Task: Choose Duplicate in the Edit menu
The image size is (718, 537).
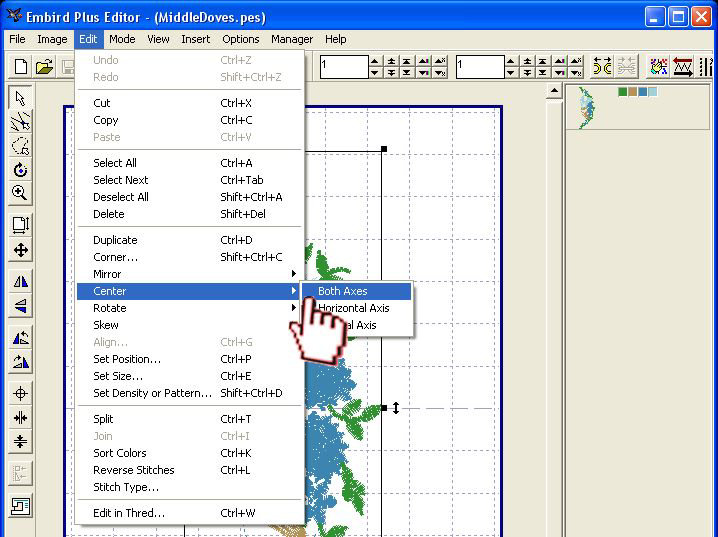Action: coord(190,240)
